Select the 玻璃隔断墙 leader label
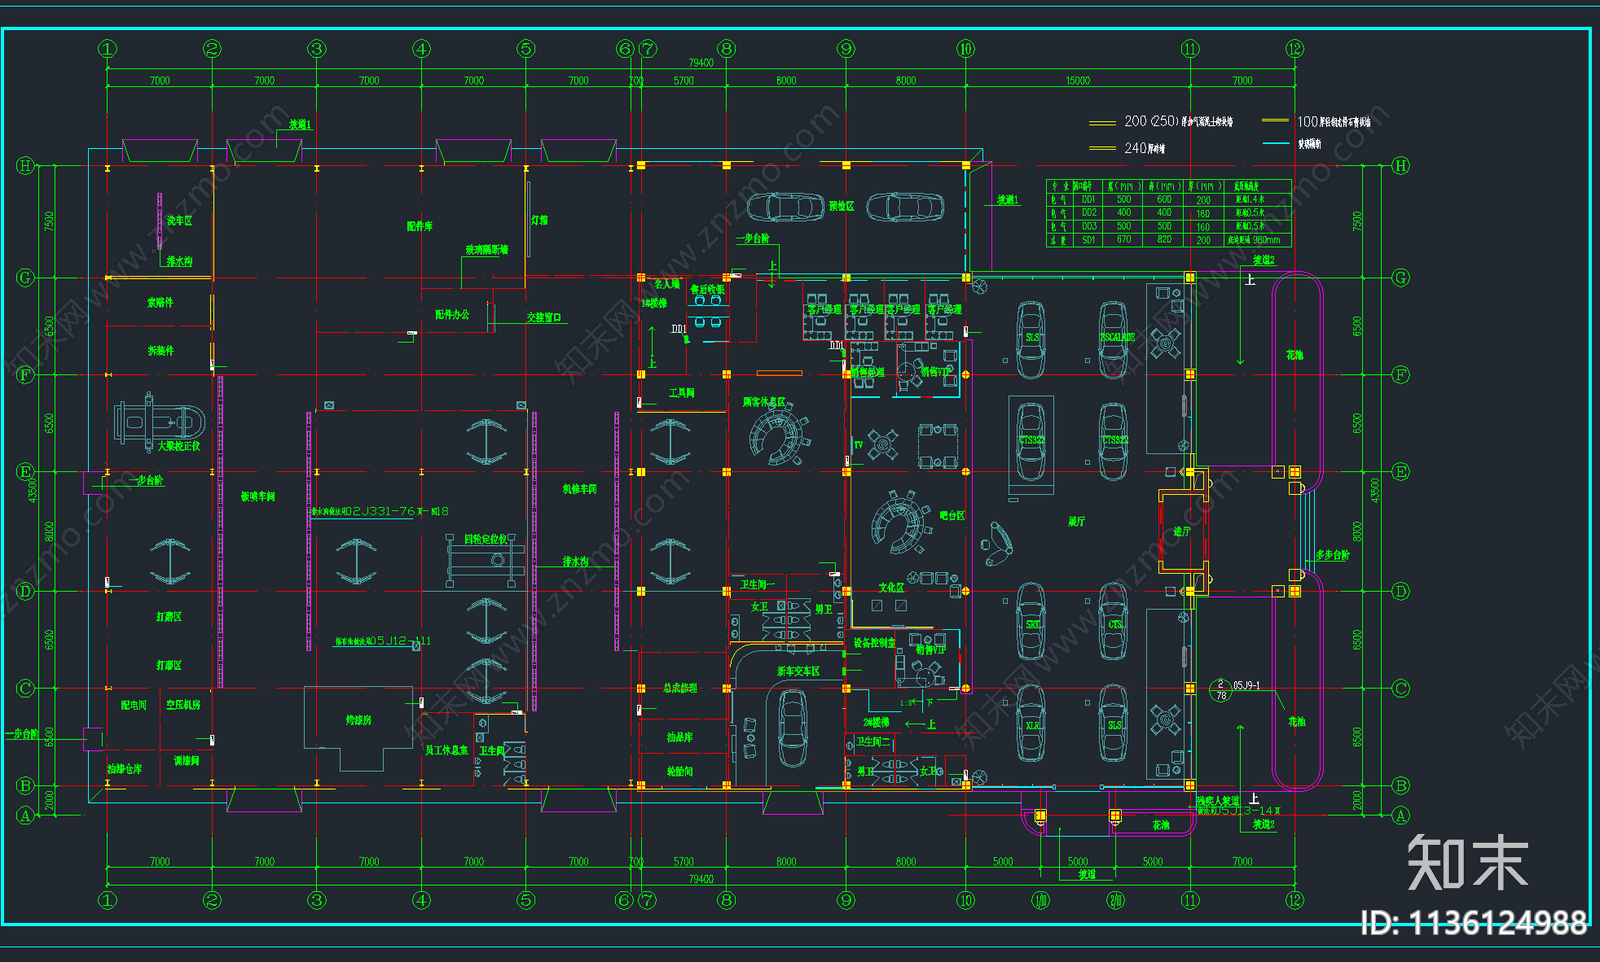 click(x=487, y=250)
